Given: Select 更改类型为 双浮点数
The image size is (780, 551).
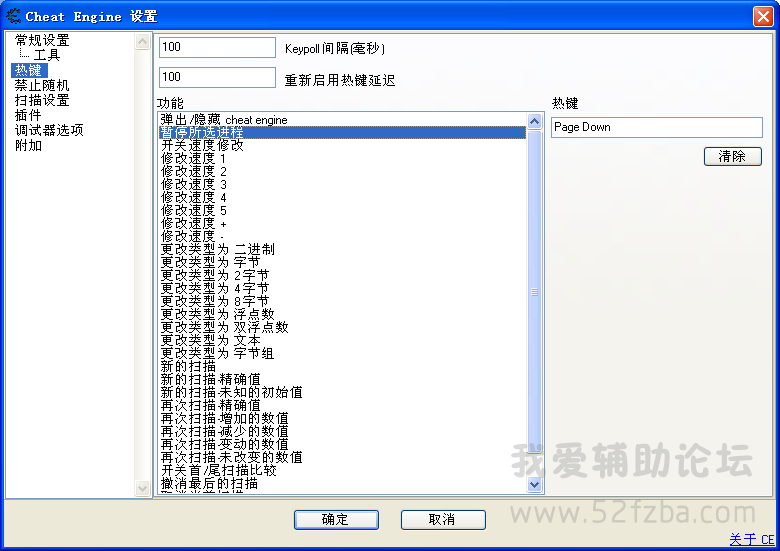Looking at the screenshot, I should click(x=342, y=327).
